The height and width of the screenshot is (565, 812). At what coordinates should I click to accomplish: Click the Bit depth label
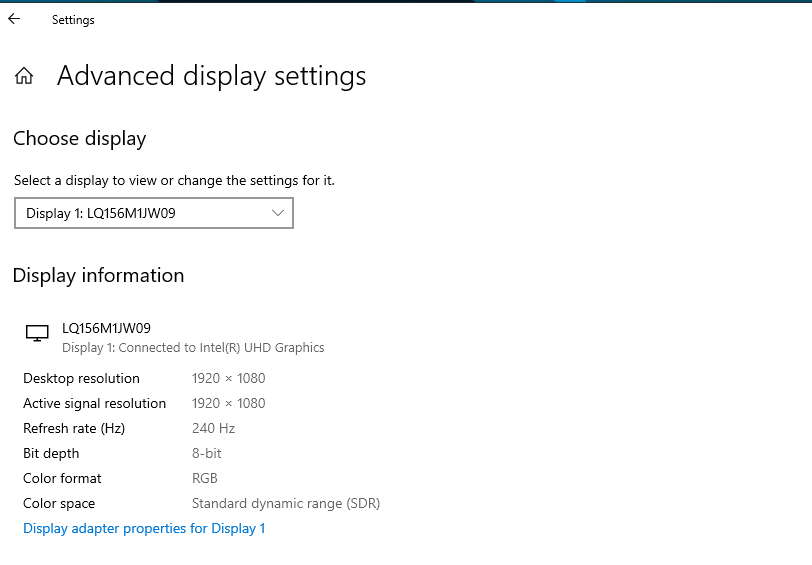51,453
